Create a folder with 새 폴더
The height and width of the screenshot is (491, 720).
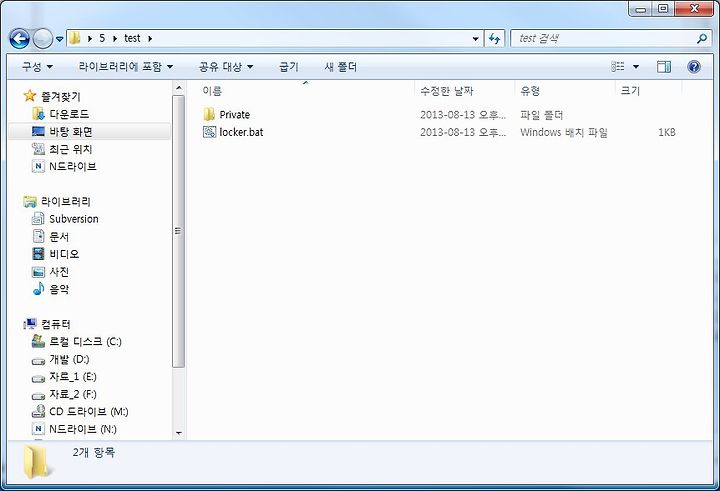pos(340,67)
